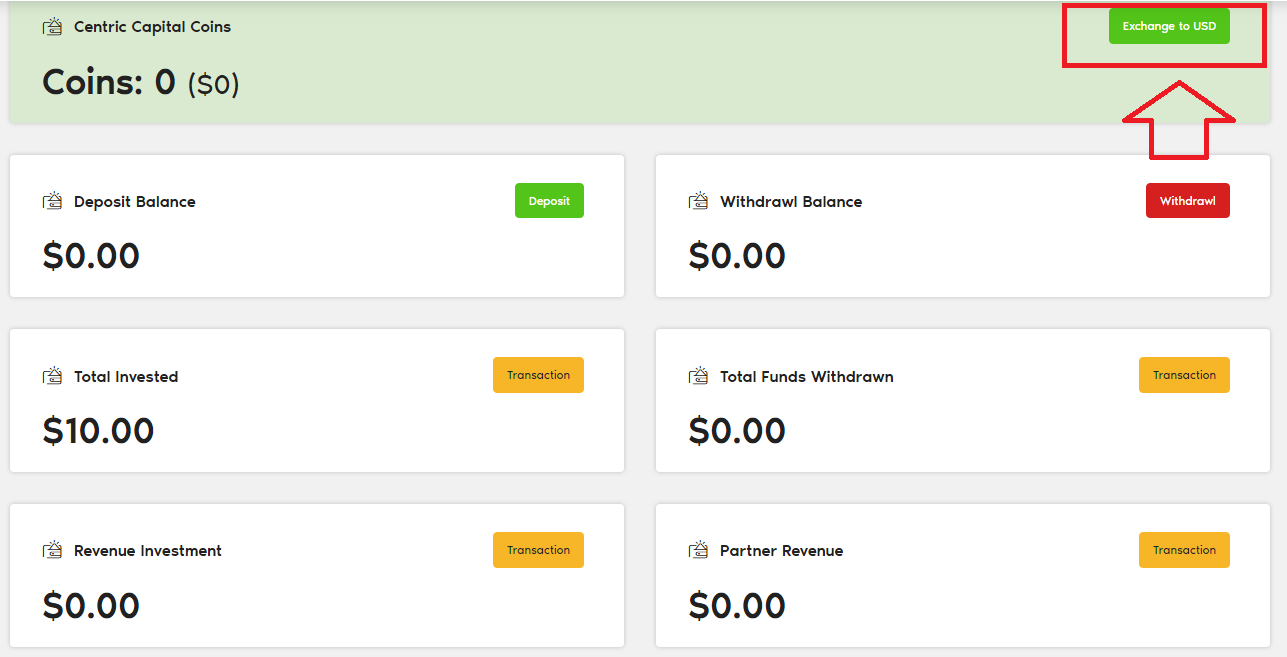Click the Centric Capital Coins heading

point(152,27)
